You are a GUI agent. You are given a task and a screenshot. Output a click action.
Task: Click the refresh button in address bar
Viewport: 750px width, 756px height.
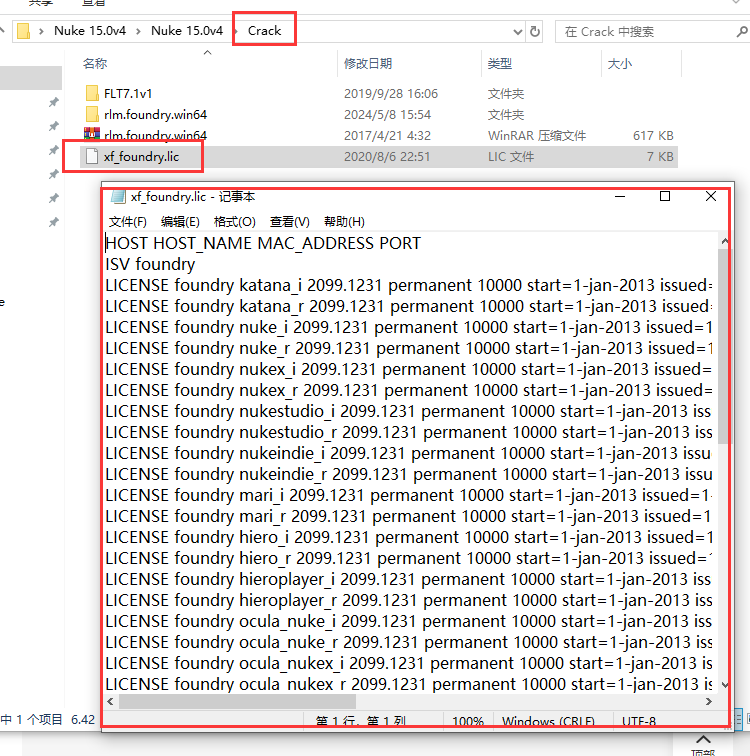[535, 31]
